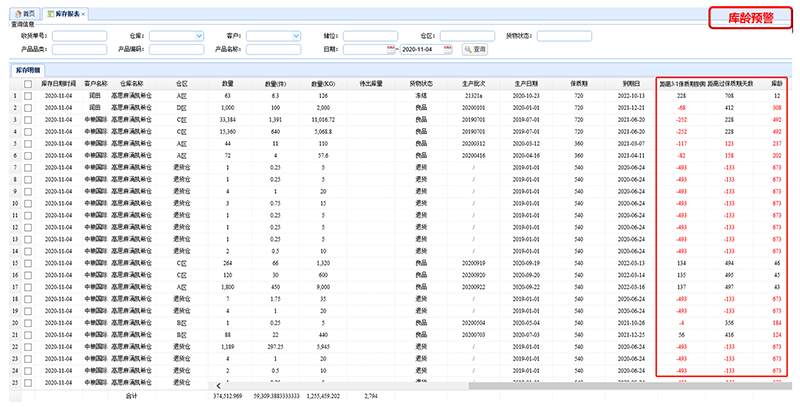The height and width of the screenshot is (408, 800).
Task: Click the 待出库量 column header
Action: pos(370,84)
